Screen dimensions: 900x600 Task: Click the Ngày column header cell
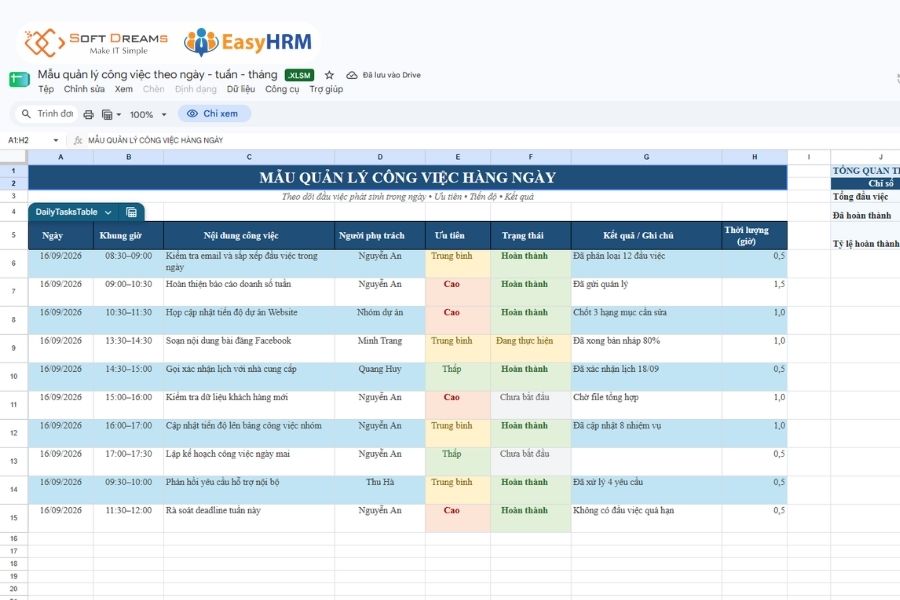coord(61,235)
